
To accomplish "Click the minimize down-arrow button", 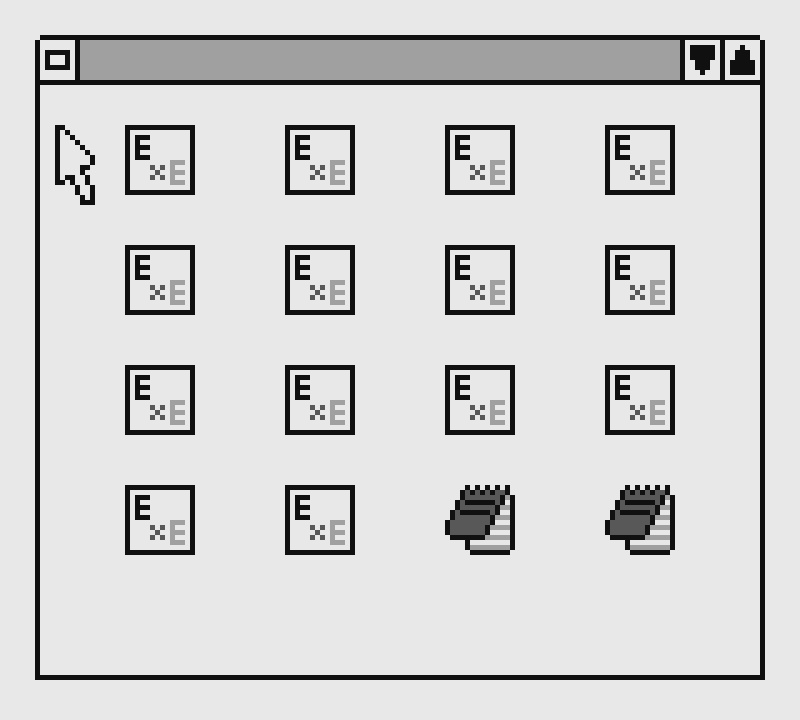I will 702,60.
